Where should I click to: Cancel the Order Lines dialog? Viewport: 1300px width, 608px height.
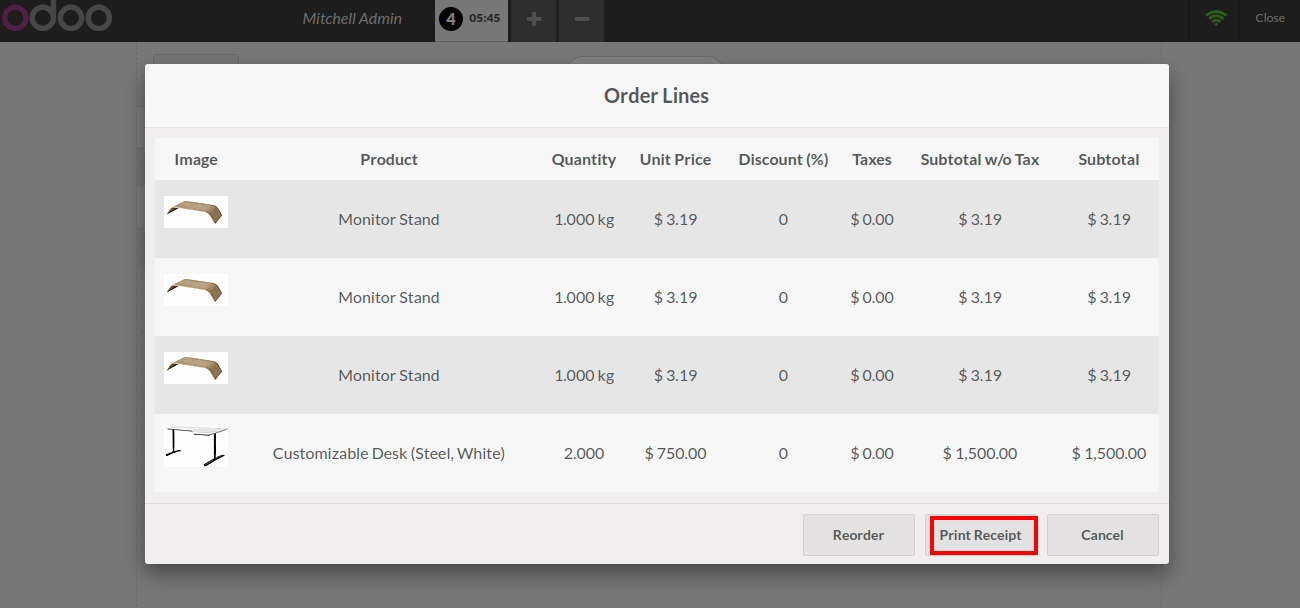tap(1102, 535)
